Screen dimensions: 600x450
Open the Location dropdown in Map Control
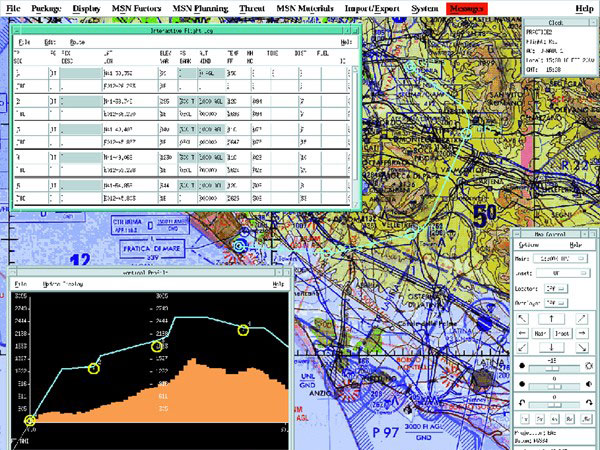557,288
